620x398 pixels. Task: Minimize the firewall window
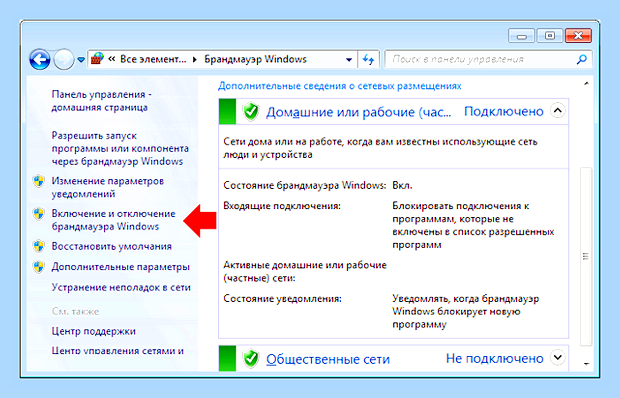pos(521,36)
